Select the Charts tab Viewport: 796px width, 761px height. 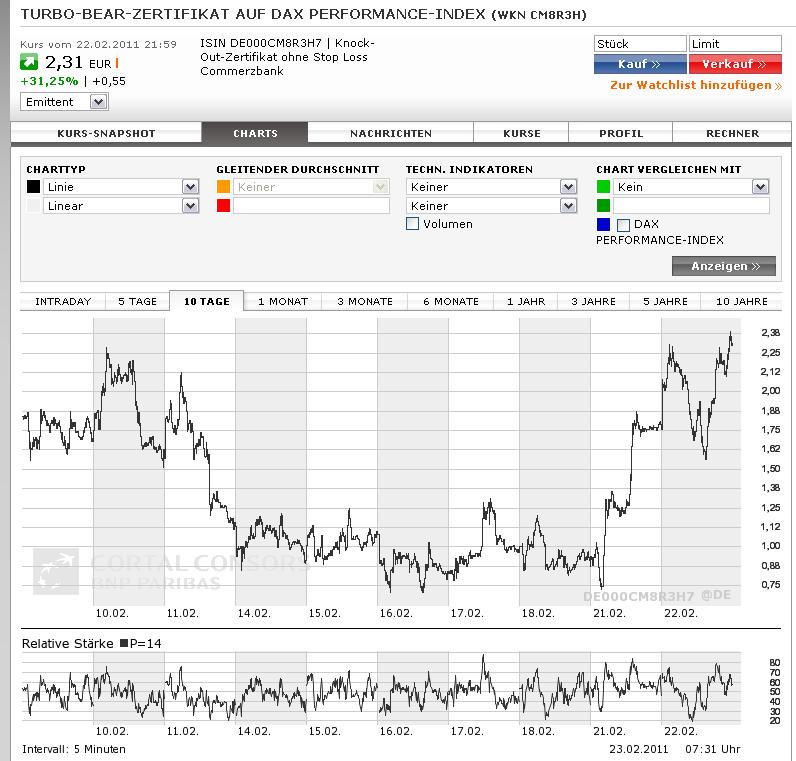(x=255, y=134)
